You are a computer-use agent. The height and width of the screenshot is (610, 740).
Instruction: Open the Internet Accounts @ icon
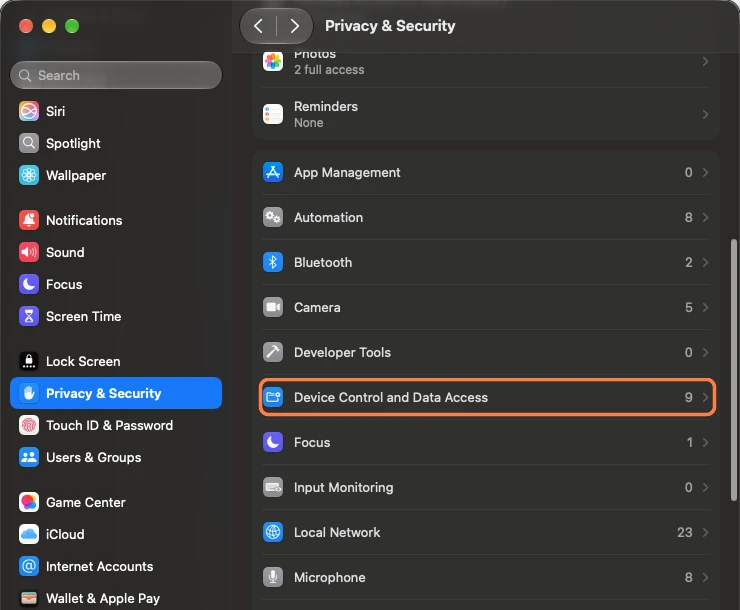pos(29,566)
